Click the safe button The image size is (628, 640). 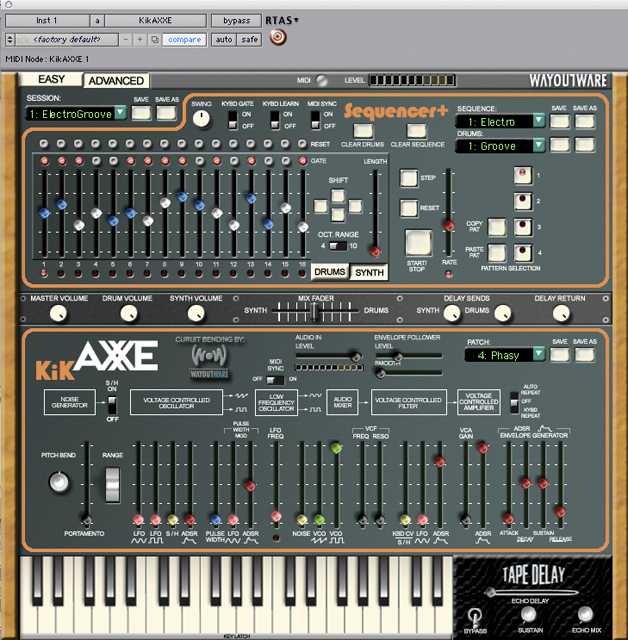(249, 40)
